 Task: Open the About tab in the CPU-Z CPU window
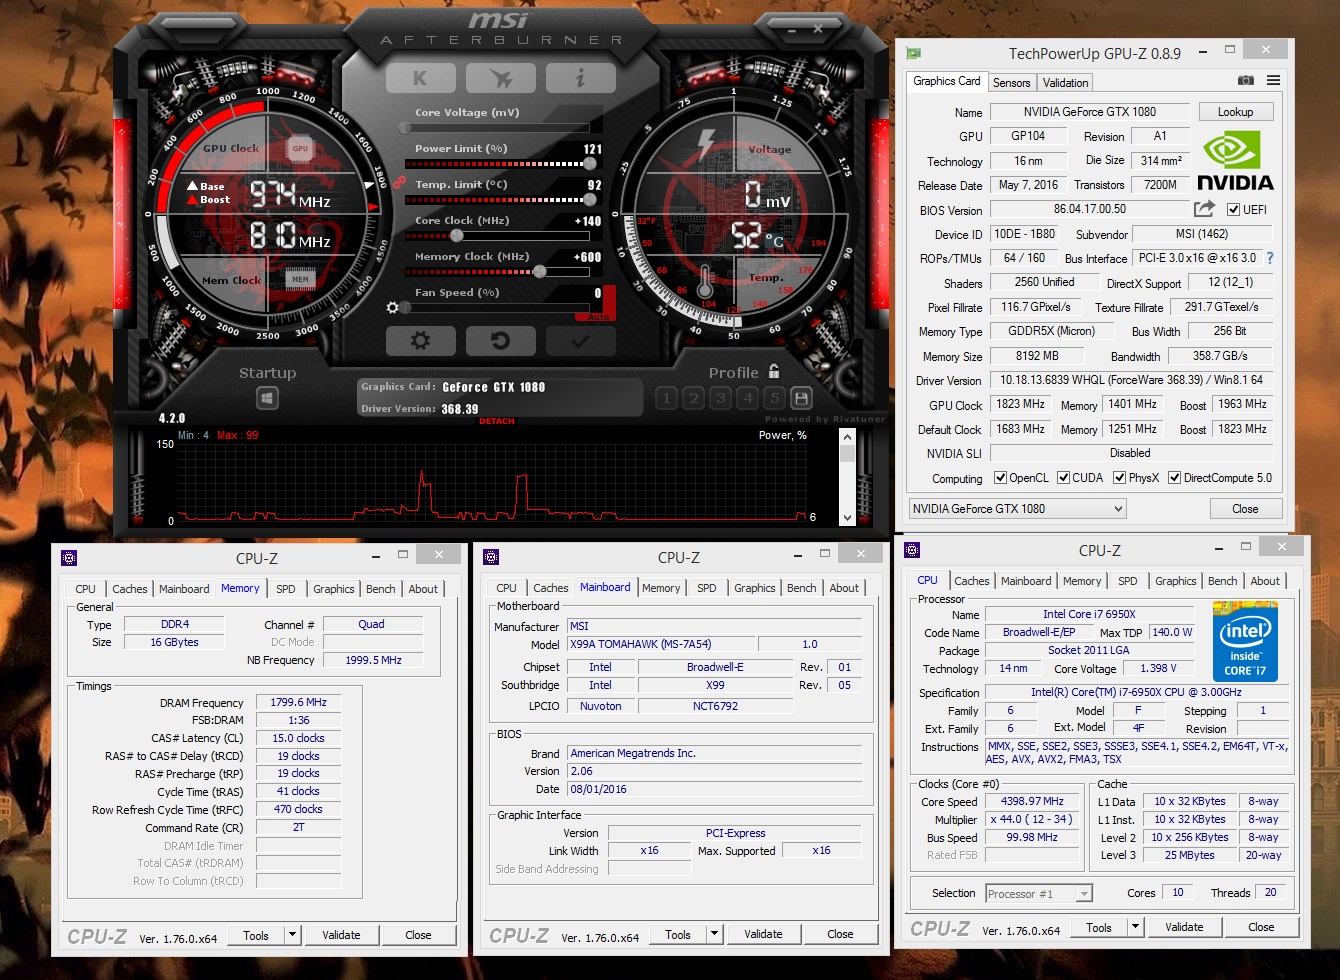(1265, 581)
